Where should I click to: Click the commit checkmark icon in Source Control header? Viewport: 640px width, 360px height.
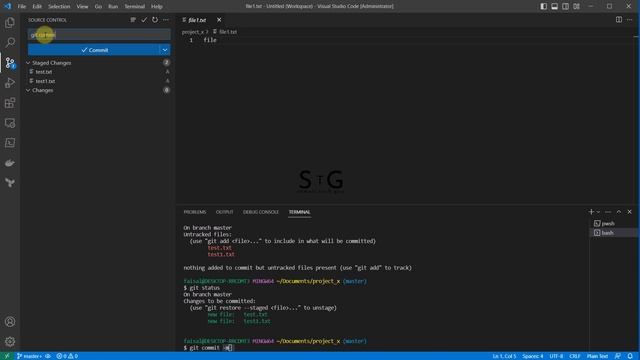point(144,20)
